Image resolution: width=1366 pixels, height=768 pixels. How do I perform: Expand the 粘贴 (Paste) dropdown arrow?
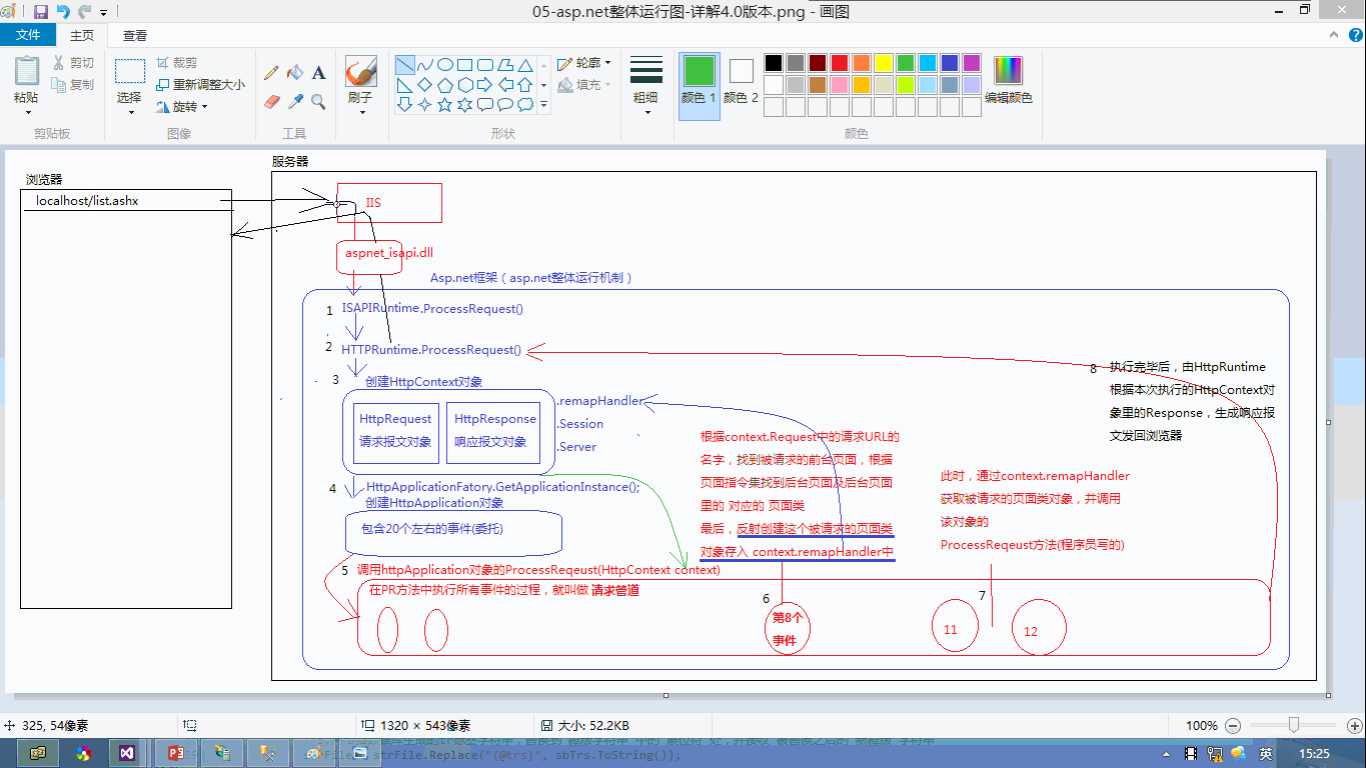pyautogui.click(x=27, y=112)
